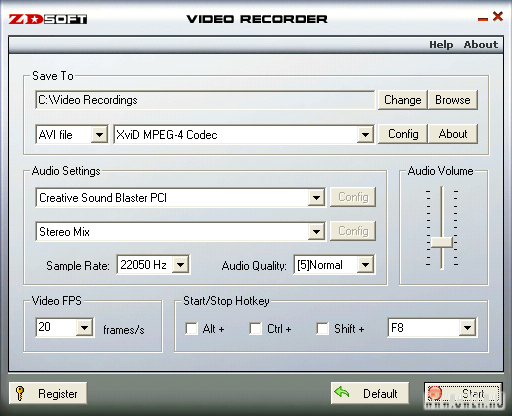Click the key icon on Register
512x416 pixels.
click(x=20, y=393)
